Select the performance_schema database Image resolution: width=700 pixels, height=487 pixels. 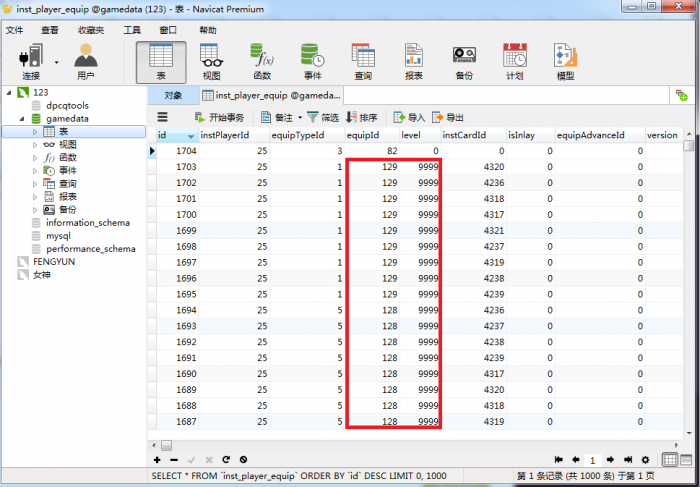tap(91, 249)
